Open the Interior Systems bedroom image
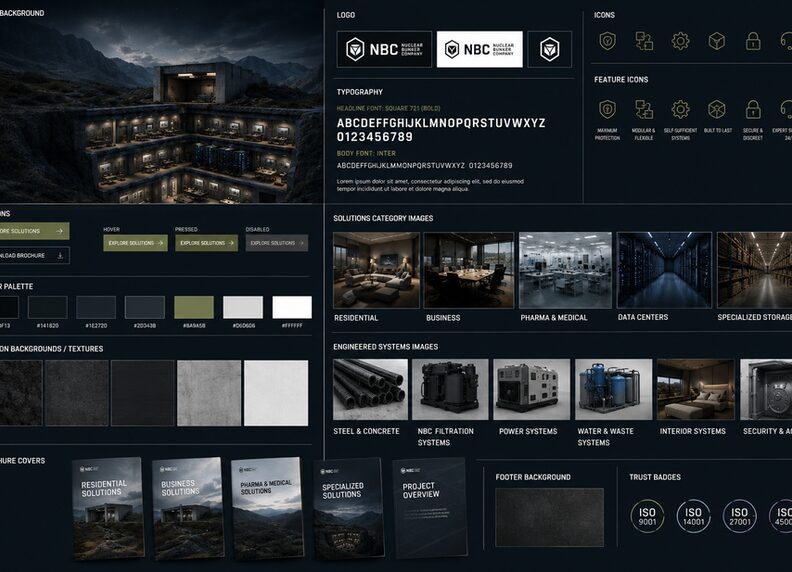The image size is (792, 572). (696, 390)
